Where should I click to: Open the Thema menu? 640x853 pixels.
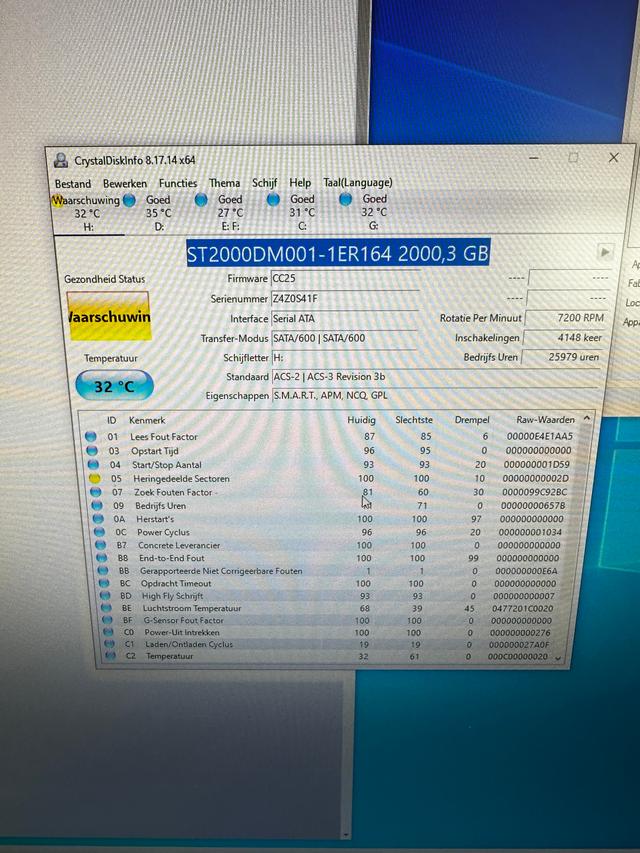[224, 183]
